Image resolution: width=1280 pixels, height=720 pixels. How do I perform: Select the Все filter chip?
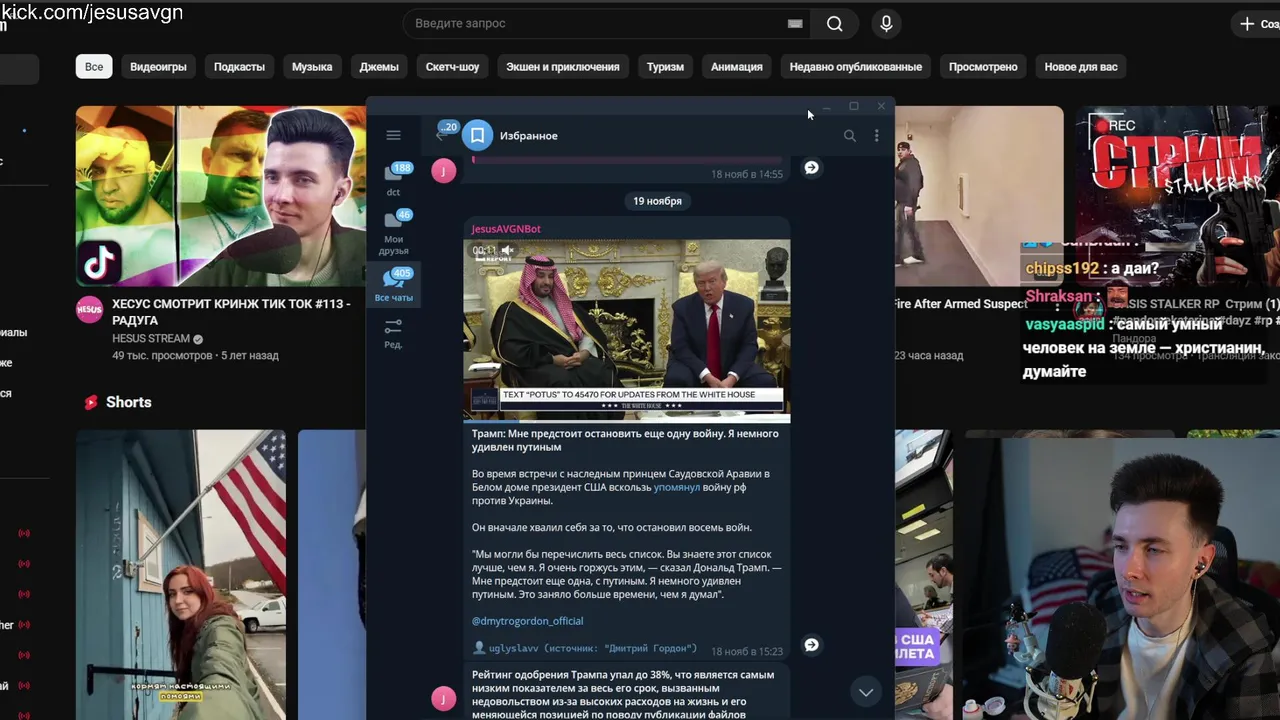coord(94,67)
